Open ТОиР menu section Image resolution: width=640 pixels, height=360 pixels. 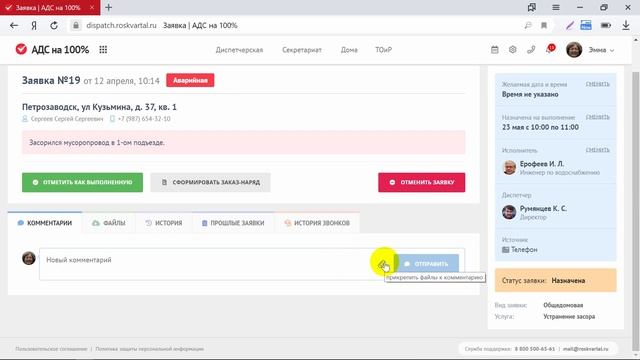[x=383, y=50]
